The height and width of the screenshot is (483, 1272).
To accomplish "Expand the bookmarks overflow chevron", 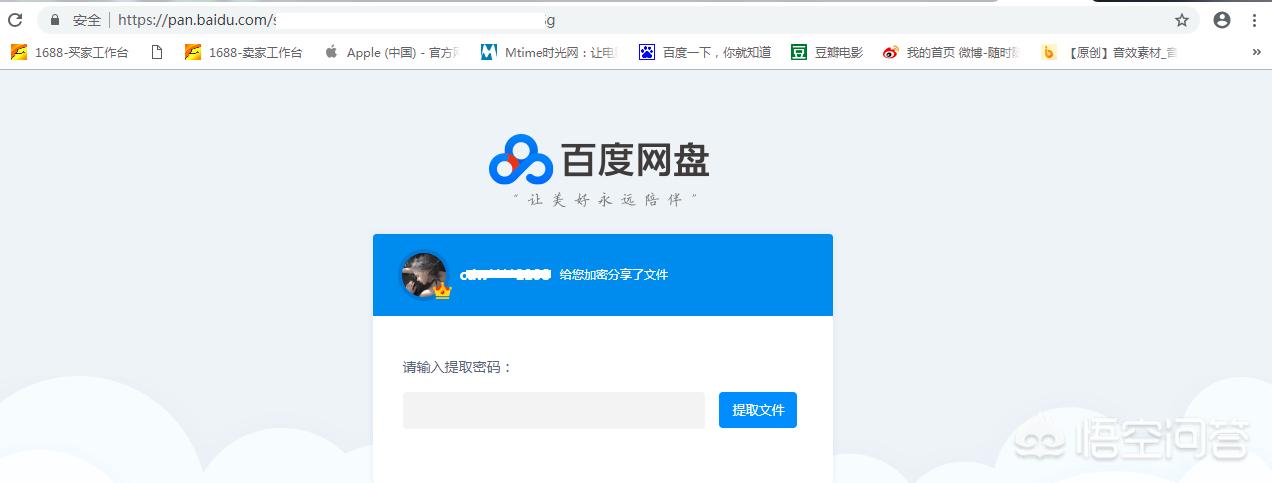I will click(1256, 52).
